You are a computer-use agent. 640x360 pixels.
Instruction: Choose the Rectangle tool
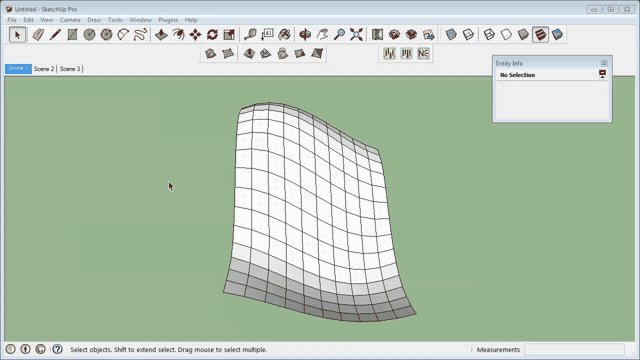pos(72,35)
